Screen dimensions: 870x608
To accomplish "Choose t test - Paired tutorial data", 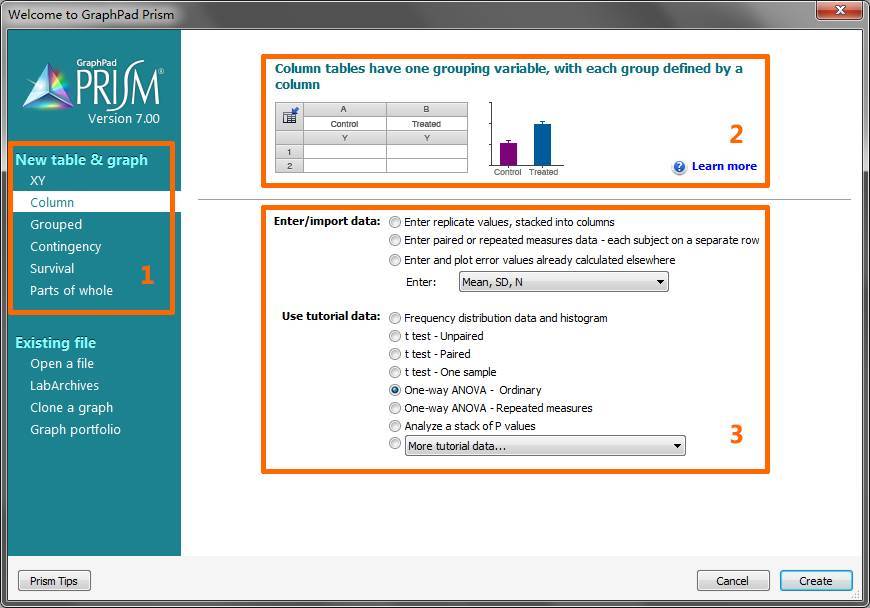I will (x=394, y=354).
